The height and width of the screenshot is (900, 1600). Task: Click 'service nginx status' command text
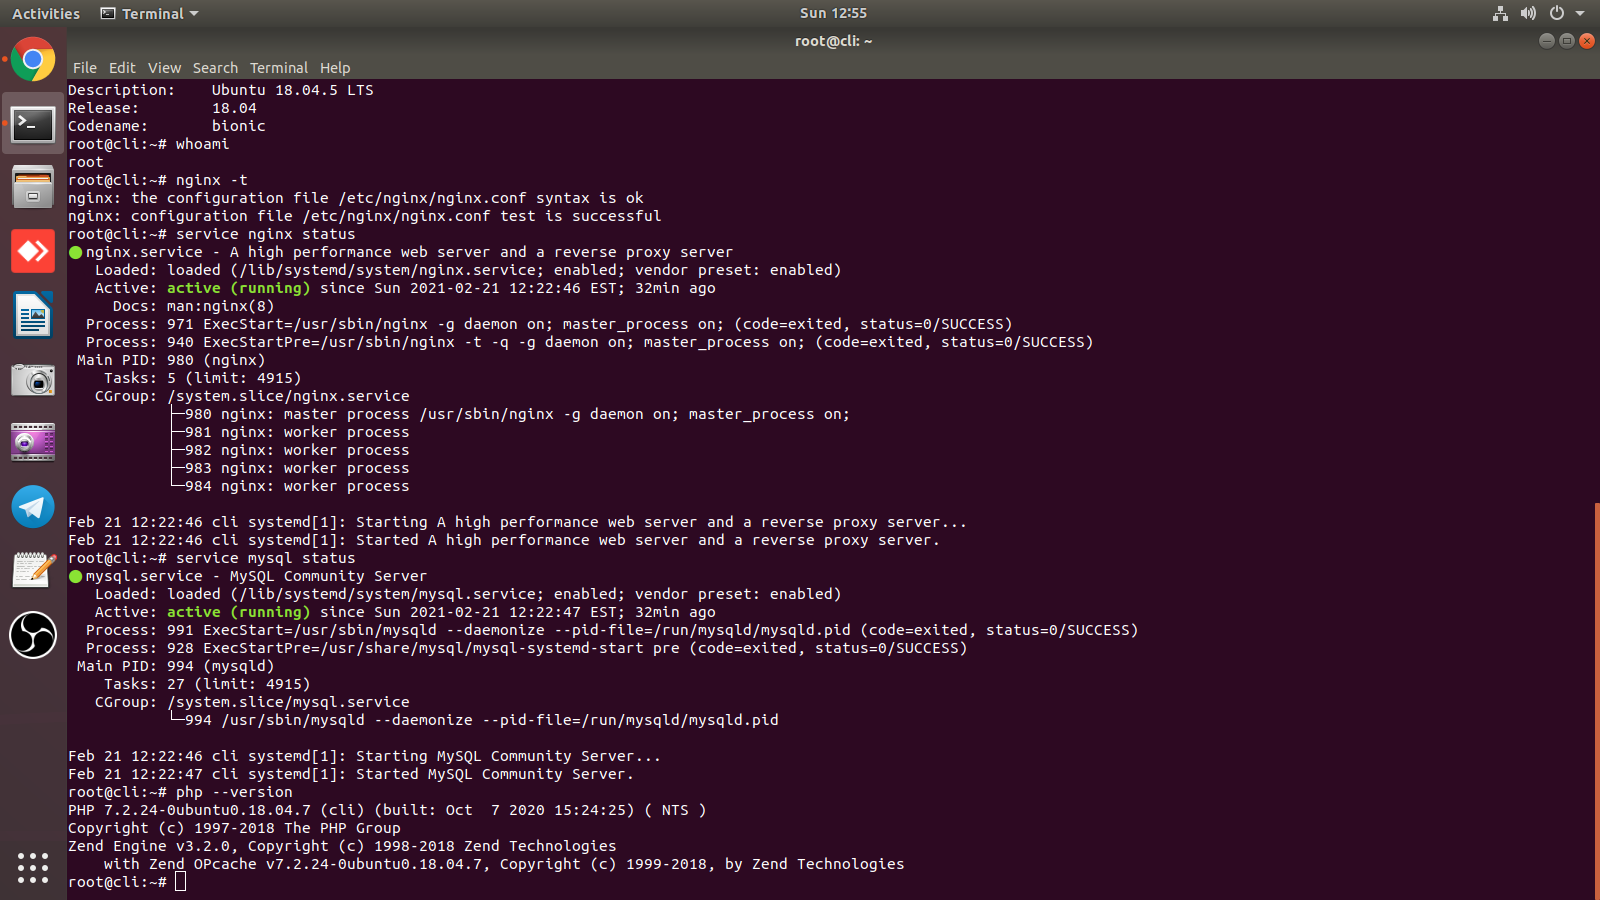(265, 234)
